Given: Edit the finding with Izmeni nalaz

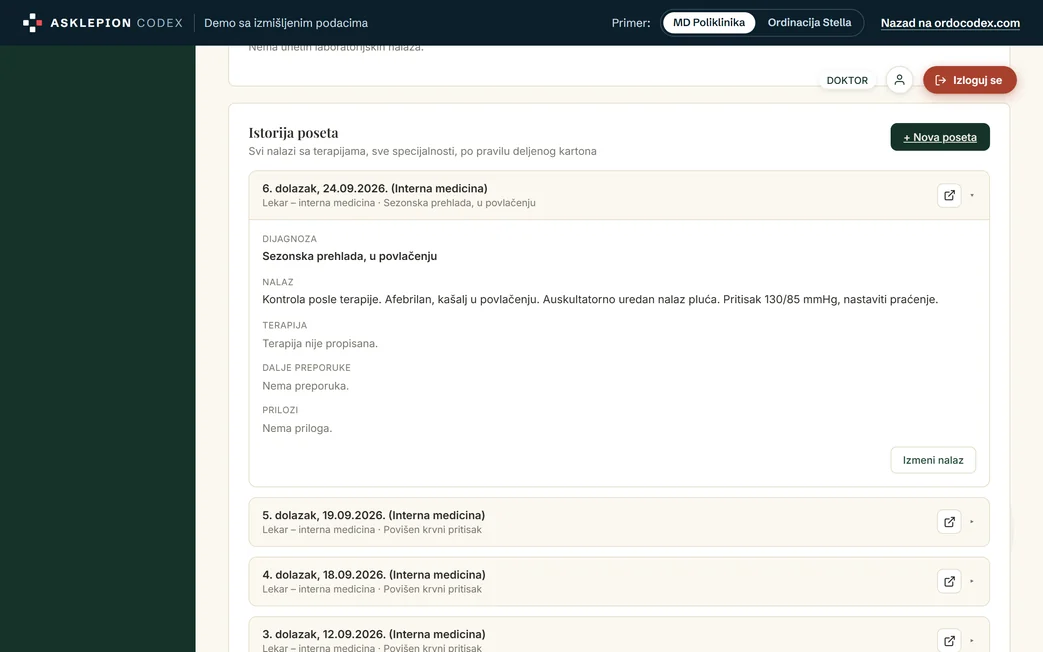Looking at the screenshot, I should tap(933, 460).
